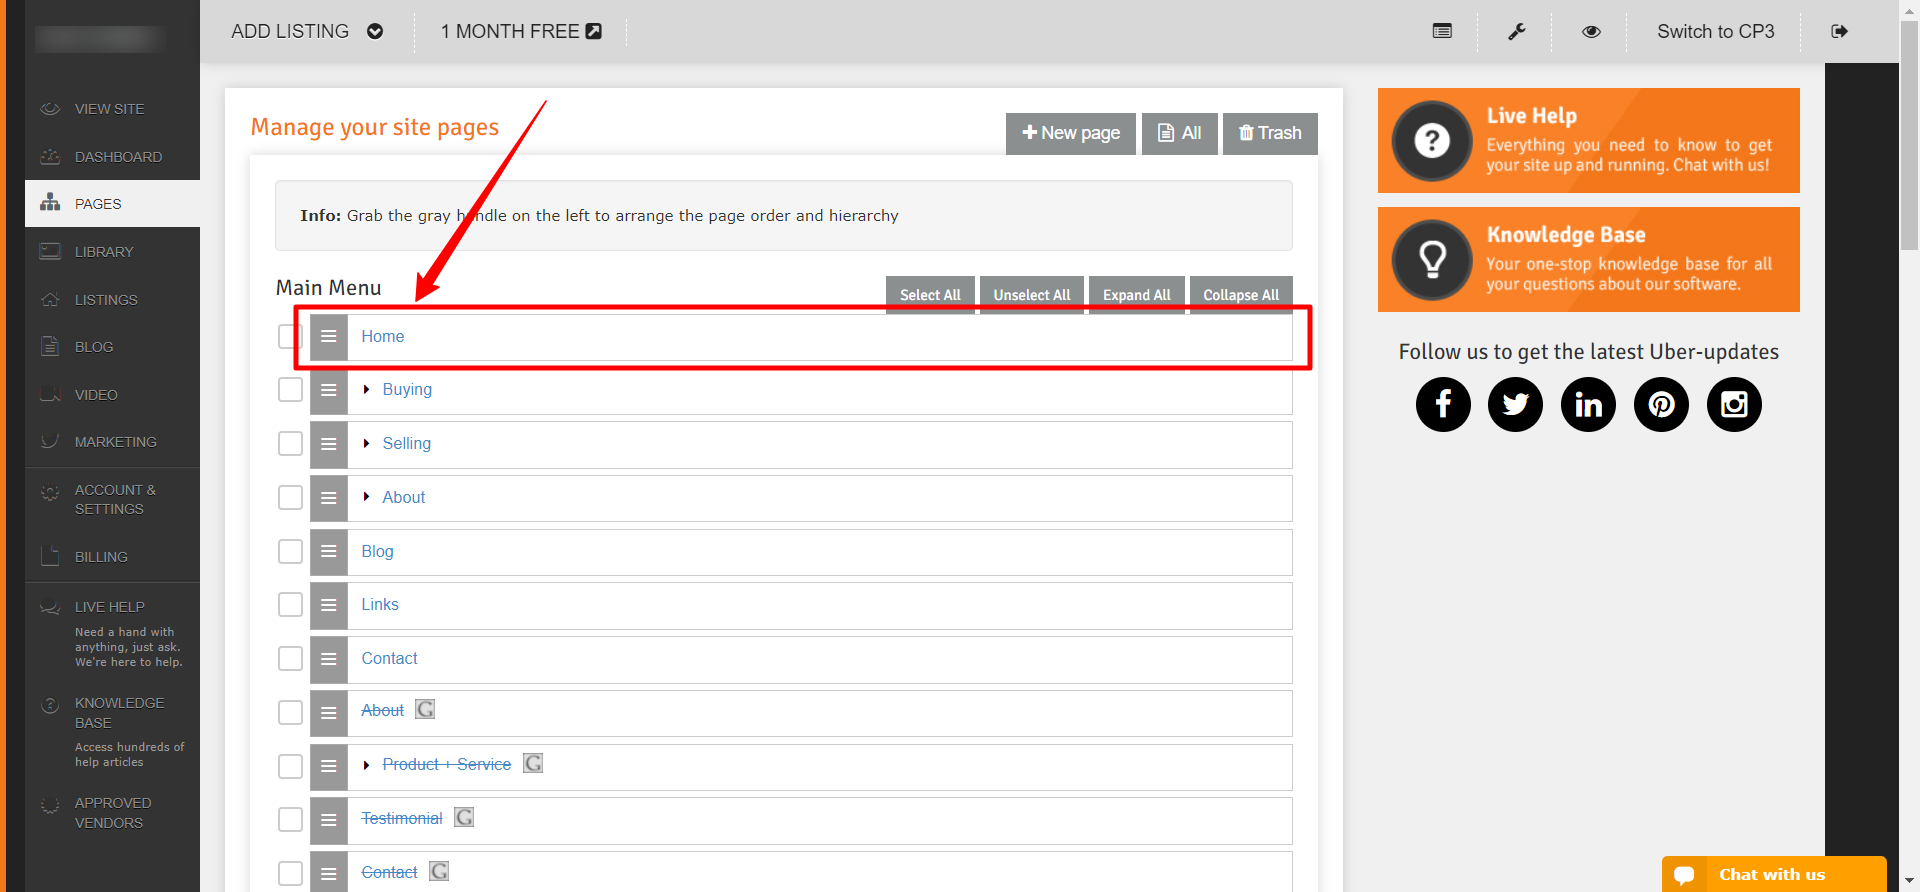The height and width of the screenshot is (892, 1920).
Task: Click the Live Help question mark icon
Action: [1432, 141]
